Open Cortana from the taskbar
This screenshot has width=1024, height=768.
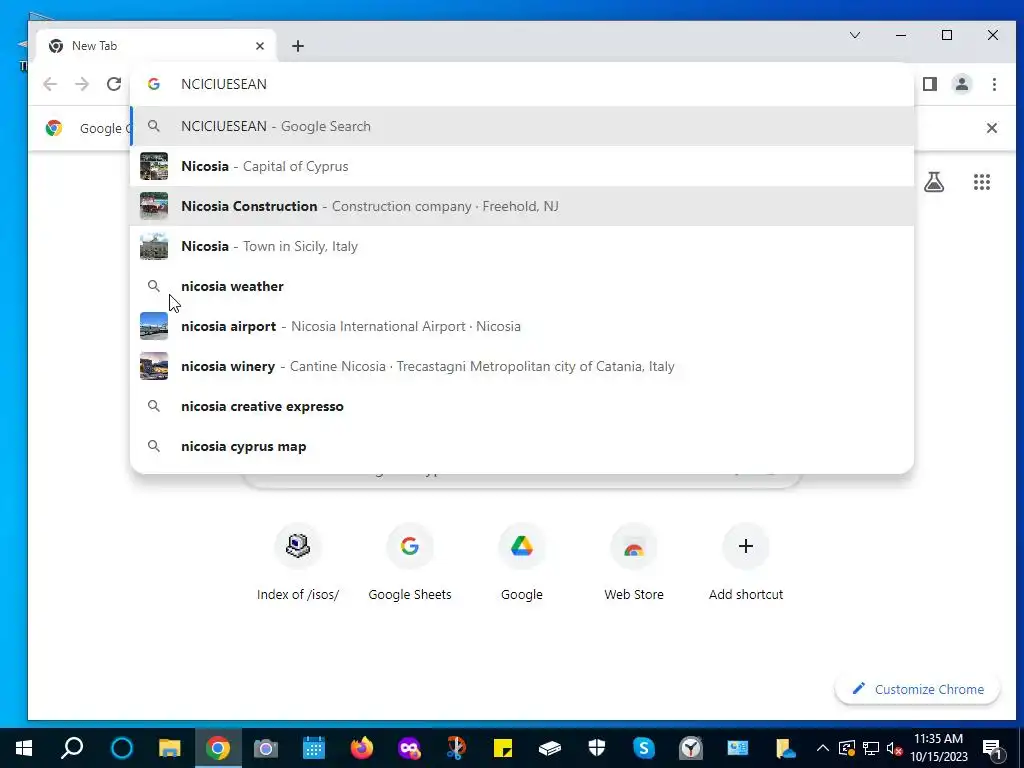point(121,748)
